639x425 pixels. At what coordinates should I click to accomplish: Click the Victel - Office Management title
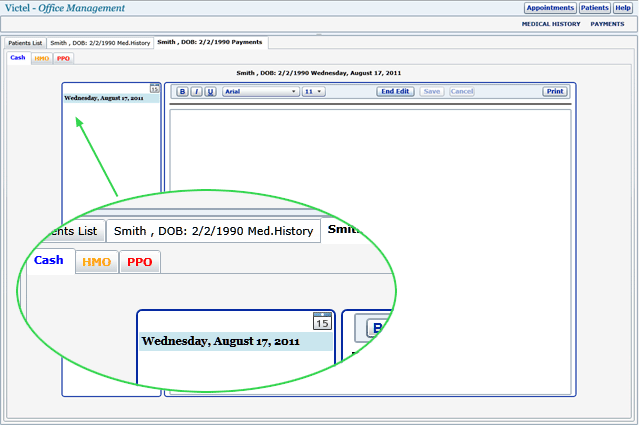pyautogui.click(x=65, y=8)
